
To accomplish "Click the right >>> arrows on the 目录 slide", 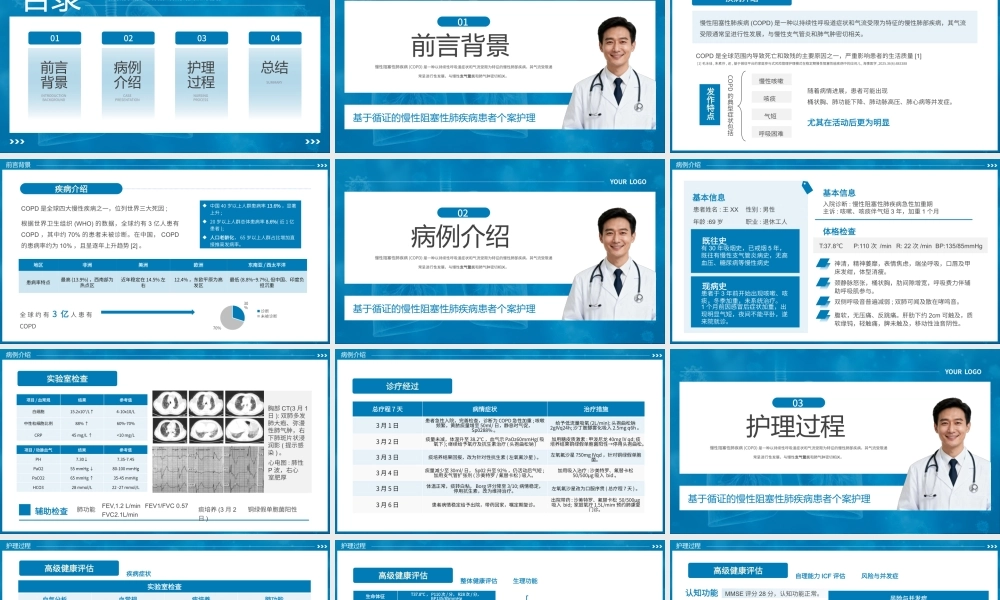I will point(312,142).
